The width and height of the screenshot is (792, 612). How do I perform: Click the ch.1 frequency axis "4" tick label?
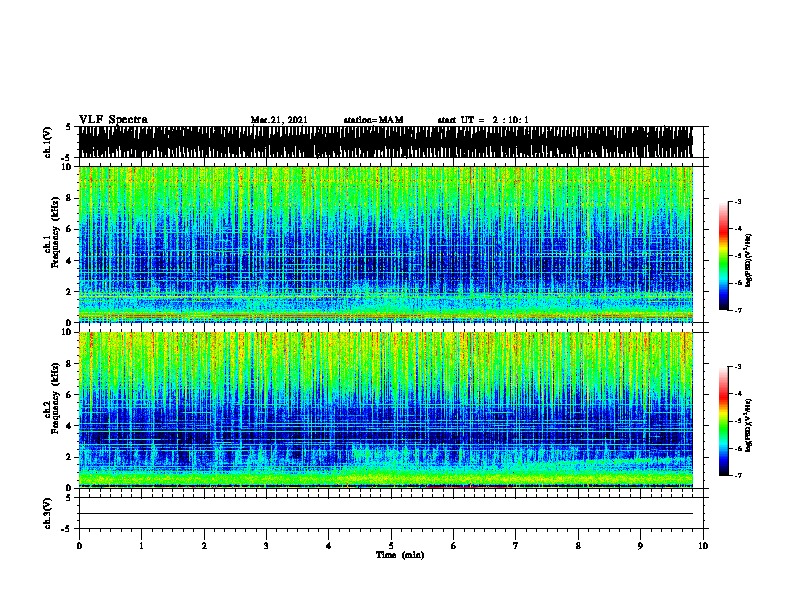69,261
